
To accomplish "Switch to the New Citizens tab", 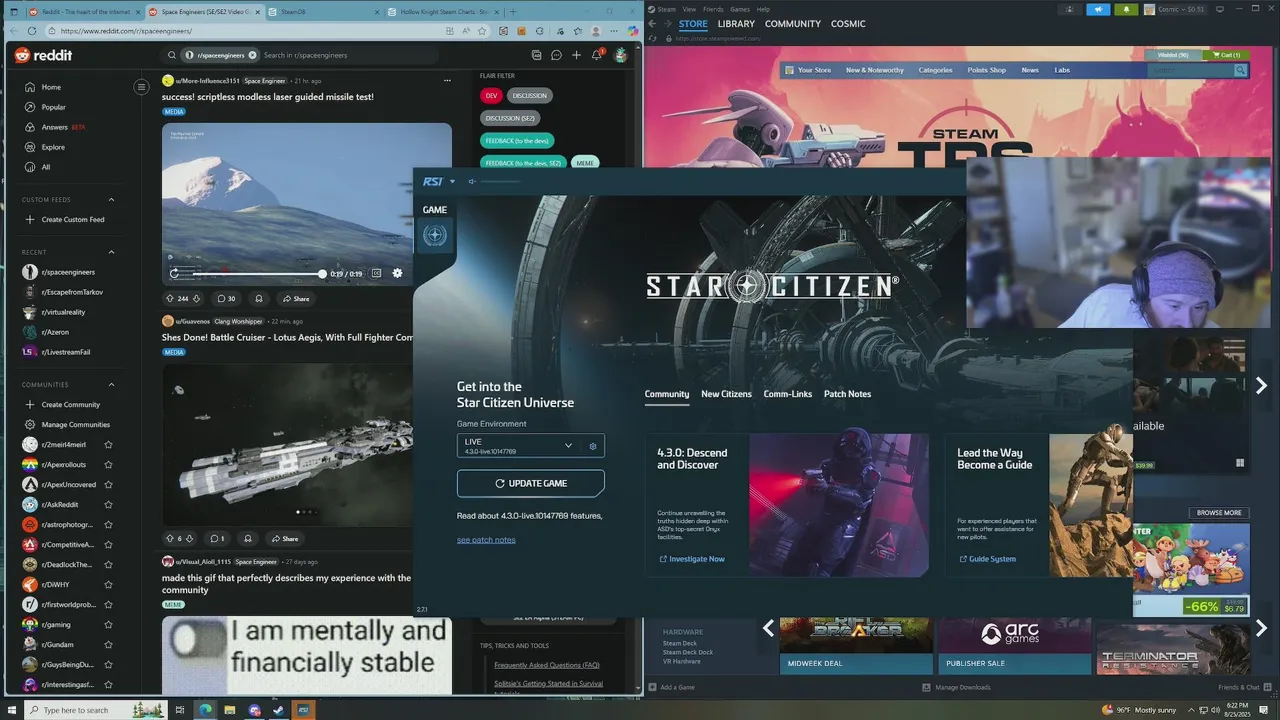I will (x=726, y=394).
